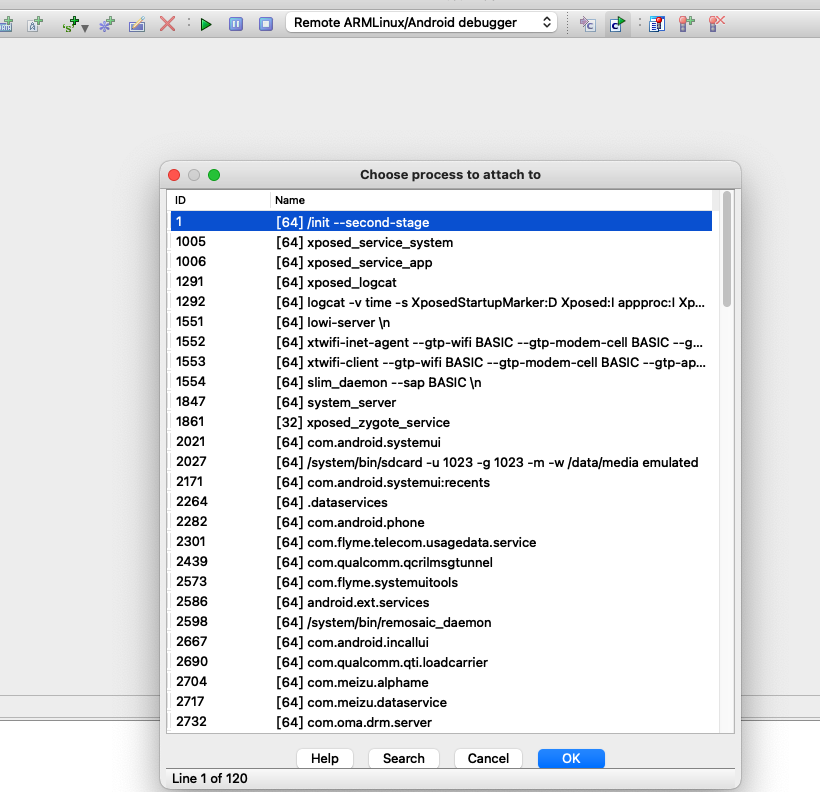Click the ID column header

tap(181, 200)
